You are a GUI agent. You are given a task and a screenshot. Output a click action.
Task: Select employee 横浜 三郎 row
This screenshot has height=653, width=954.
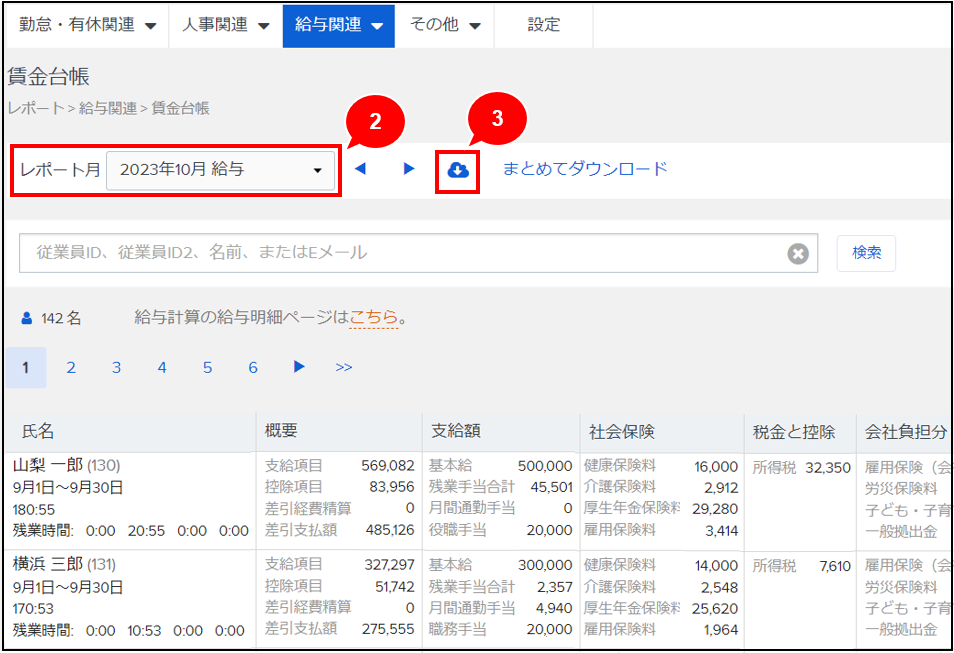[x=48, y=565]
